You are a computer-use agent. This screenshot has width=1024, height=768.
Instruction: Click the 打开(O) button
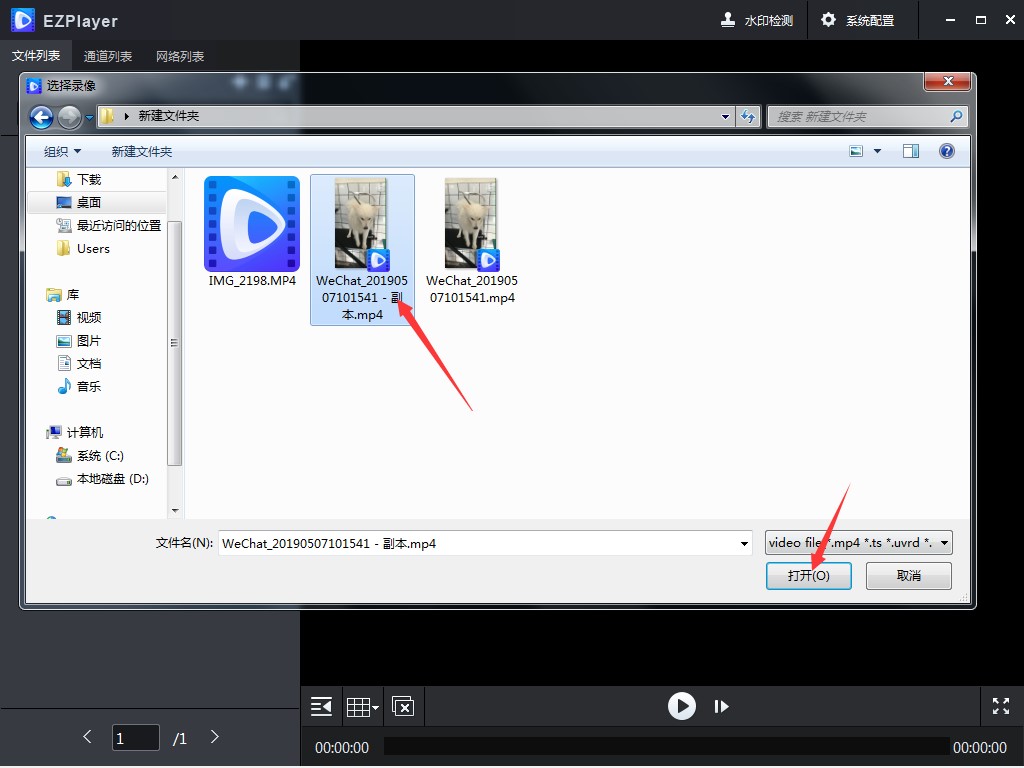point(808,575)
